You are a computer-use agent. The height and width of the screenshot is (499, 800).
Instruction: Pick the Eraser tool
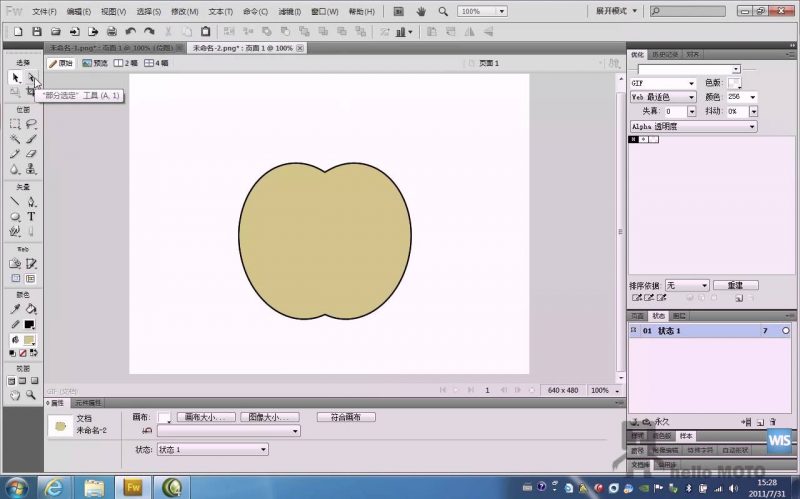31,154
